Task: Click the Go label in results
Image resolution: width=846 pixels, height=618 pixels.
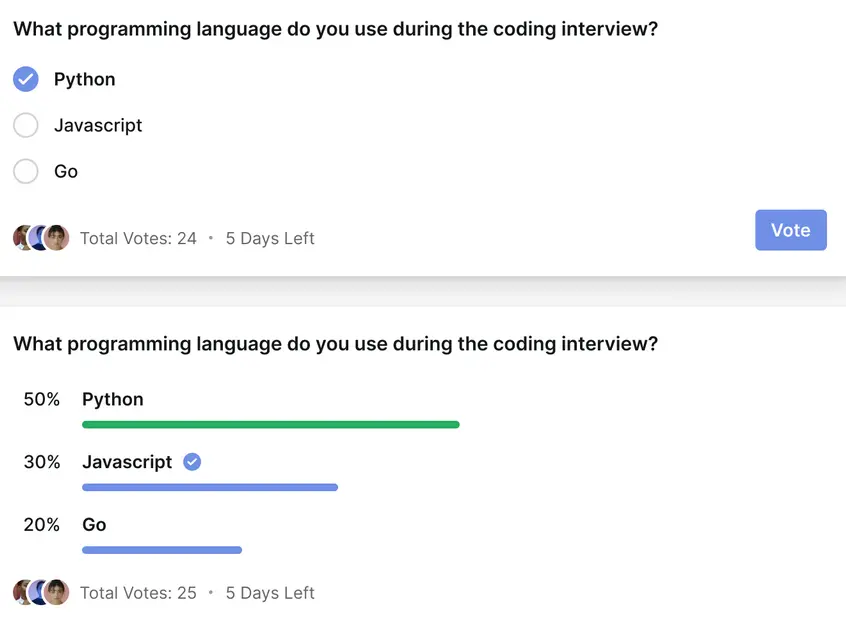Action: (94, 524)
